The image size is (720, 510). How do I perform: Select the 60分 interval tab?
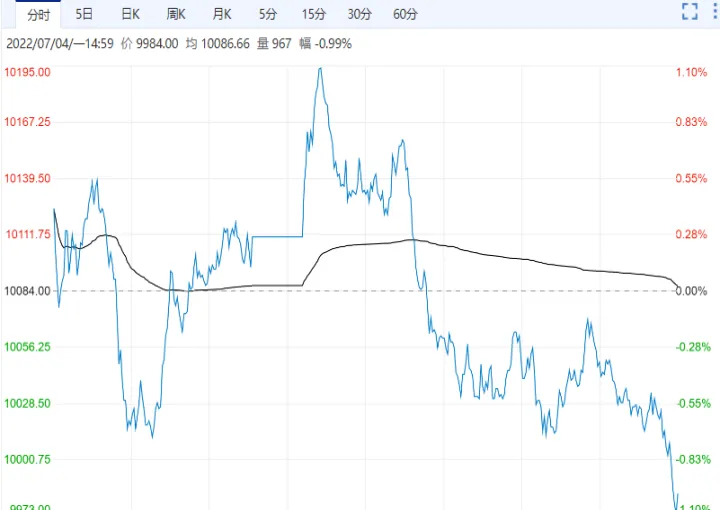(x=405, y=14)
